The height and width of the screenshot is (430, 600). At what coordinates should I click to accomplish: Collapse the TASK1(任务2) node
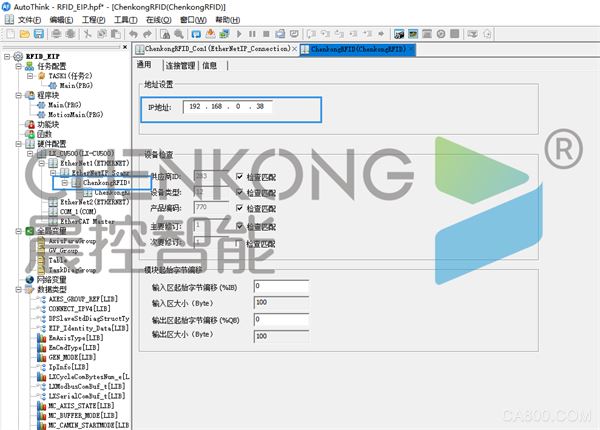pyautogui.click(x=30, y=76)
